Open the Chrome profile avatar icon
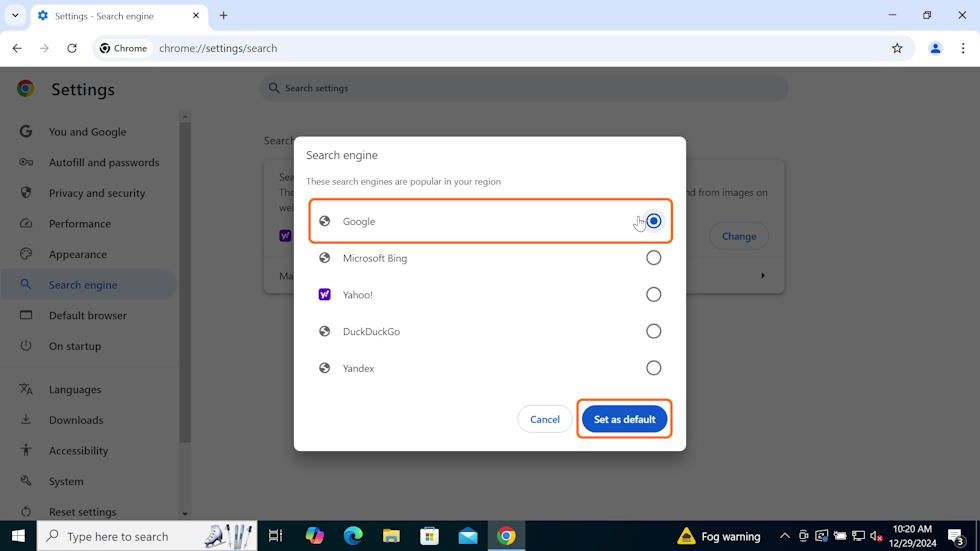980x551 pixels. point(935,48)
